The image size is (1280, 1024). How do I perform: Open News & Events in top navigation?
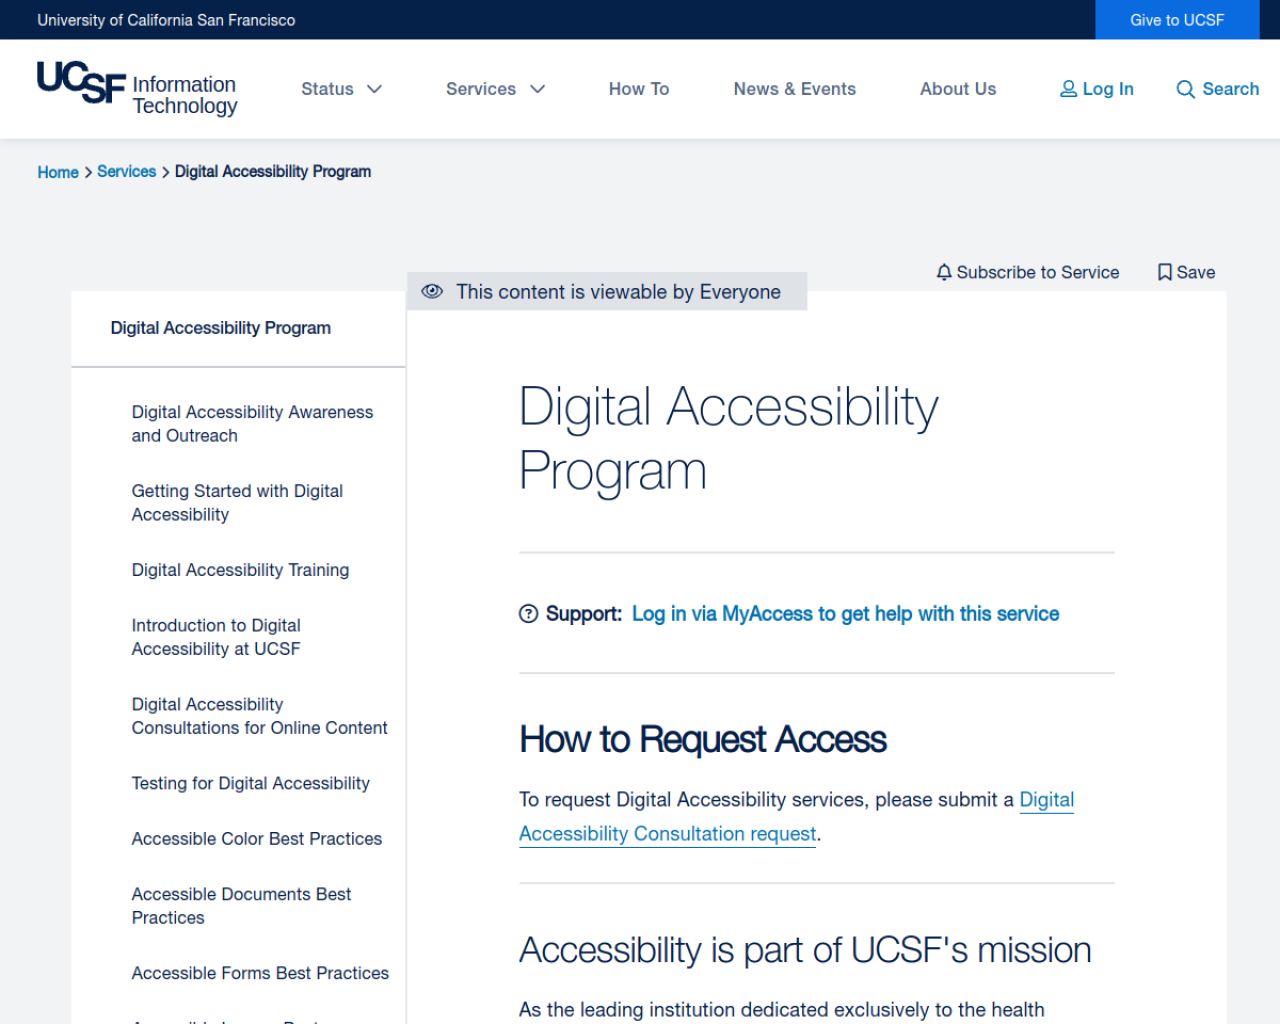coord(794,89)
